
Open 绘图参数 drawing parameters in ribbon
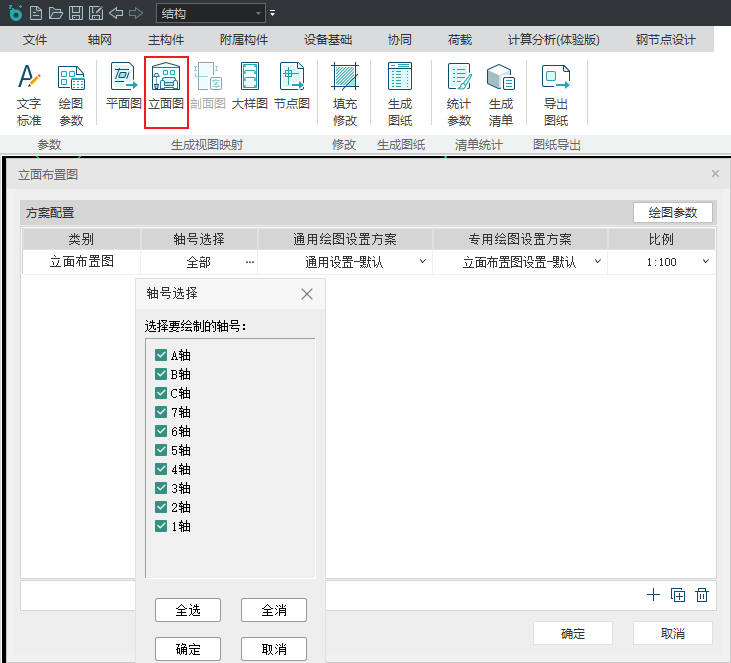[71, 94]
